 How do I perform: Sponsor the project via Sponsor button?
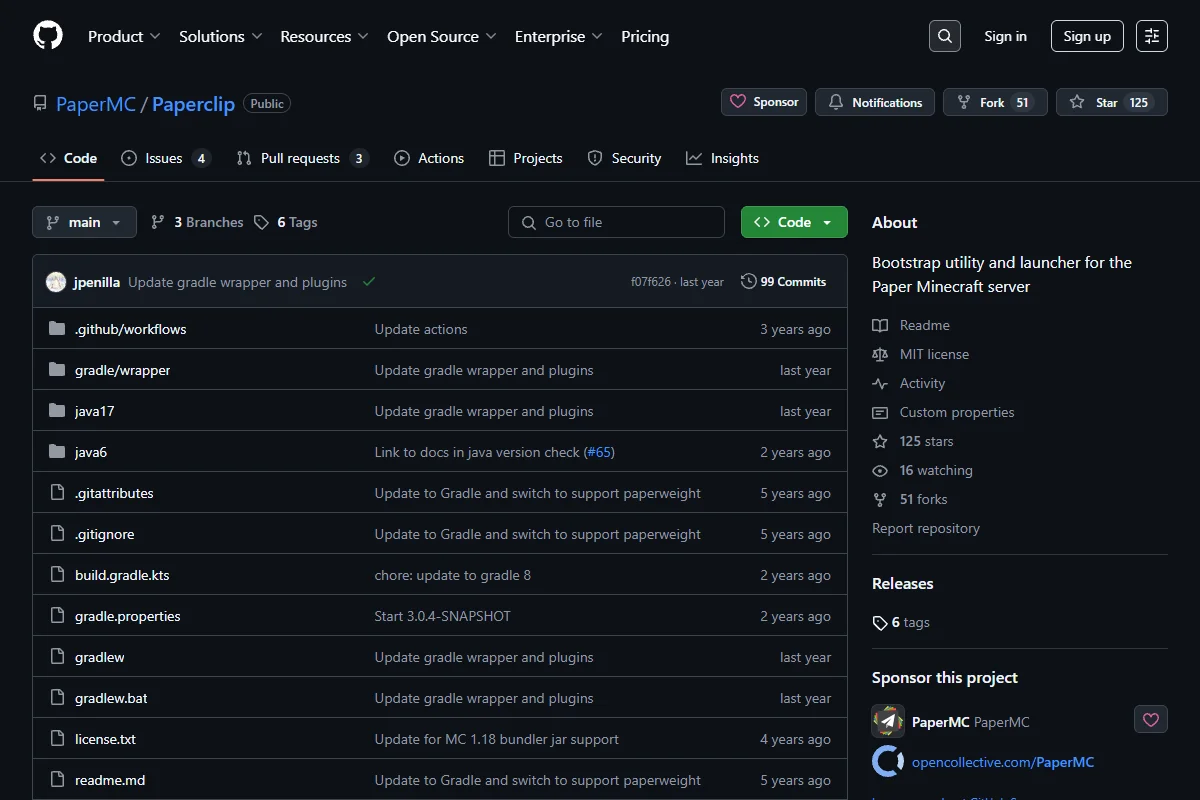[764, 102]
